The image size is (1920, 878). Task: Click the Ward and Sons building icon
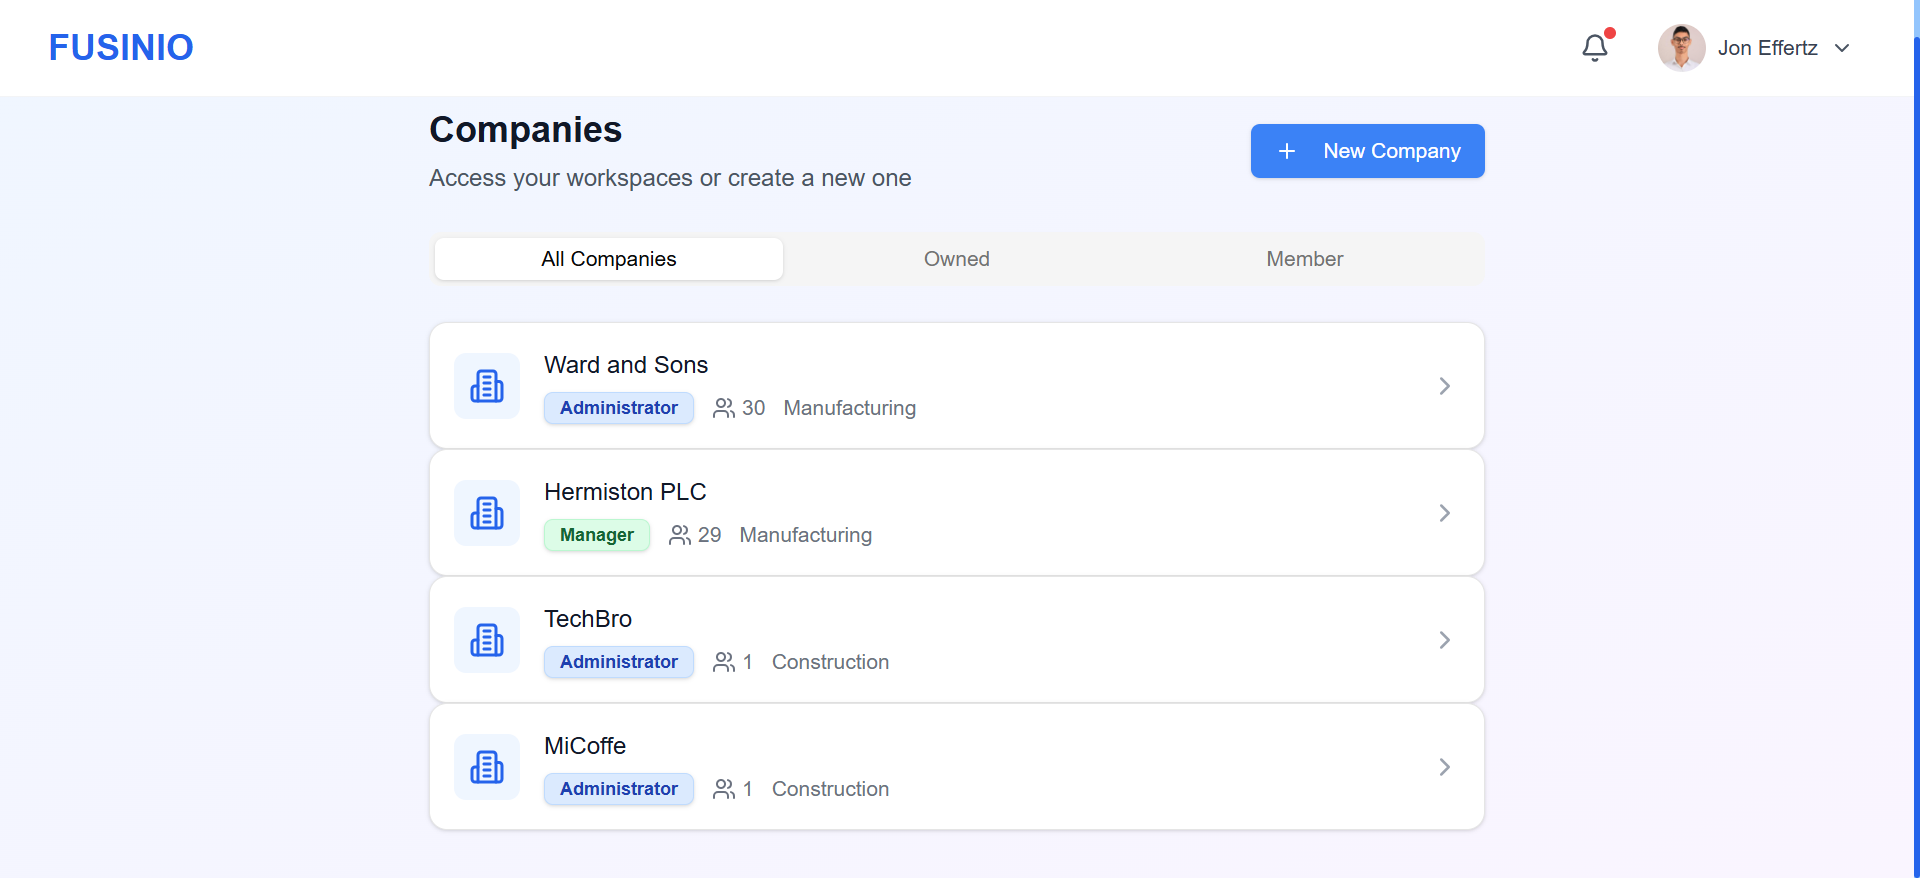pyautogui.click(x=487, y=386)
